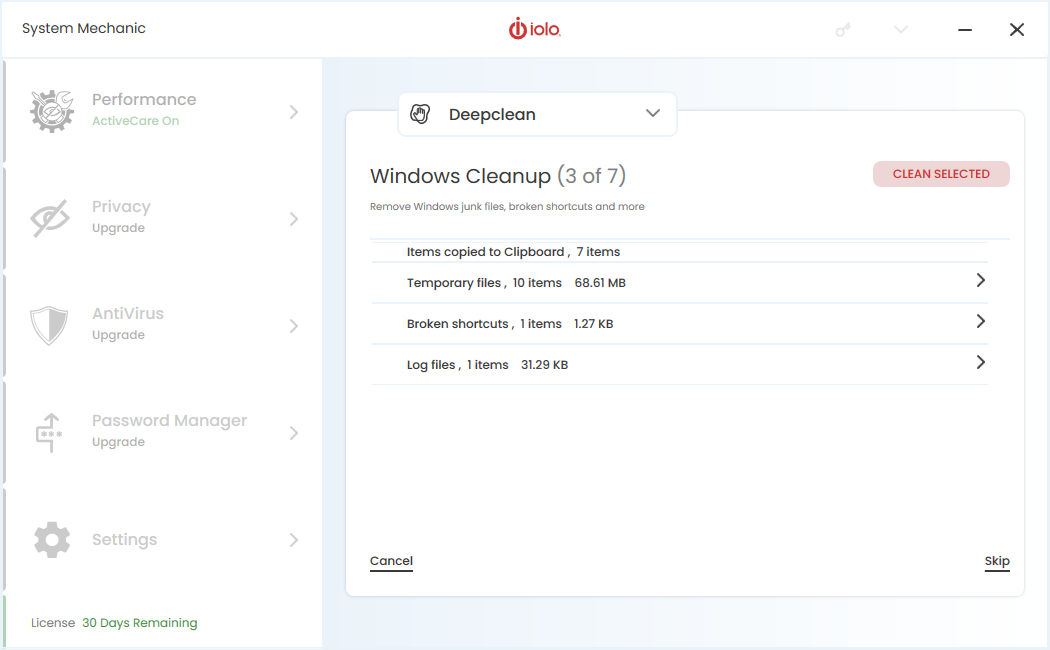
Task: Minimize the System Mechanic window
Action: (x=964, y=29)
